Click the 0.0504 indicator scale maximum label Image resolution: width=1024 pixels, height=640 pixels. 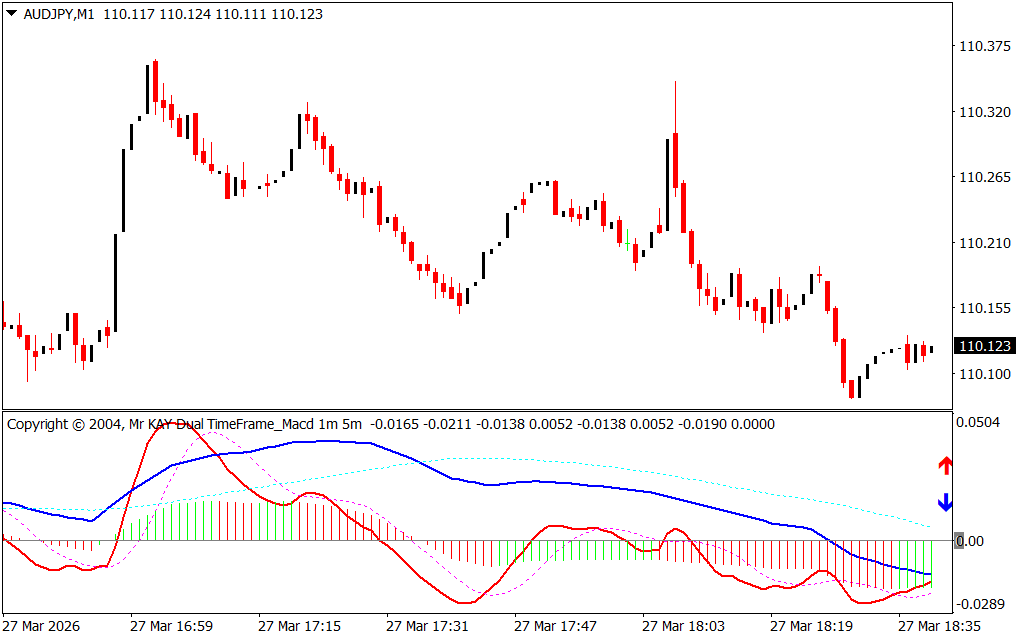pyautogui.click(x=980, y=423)
